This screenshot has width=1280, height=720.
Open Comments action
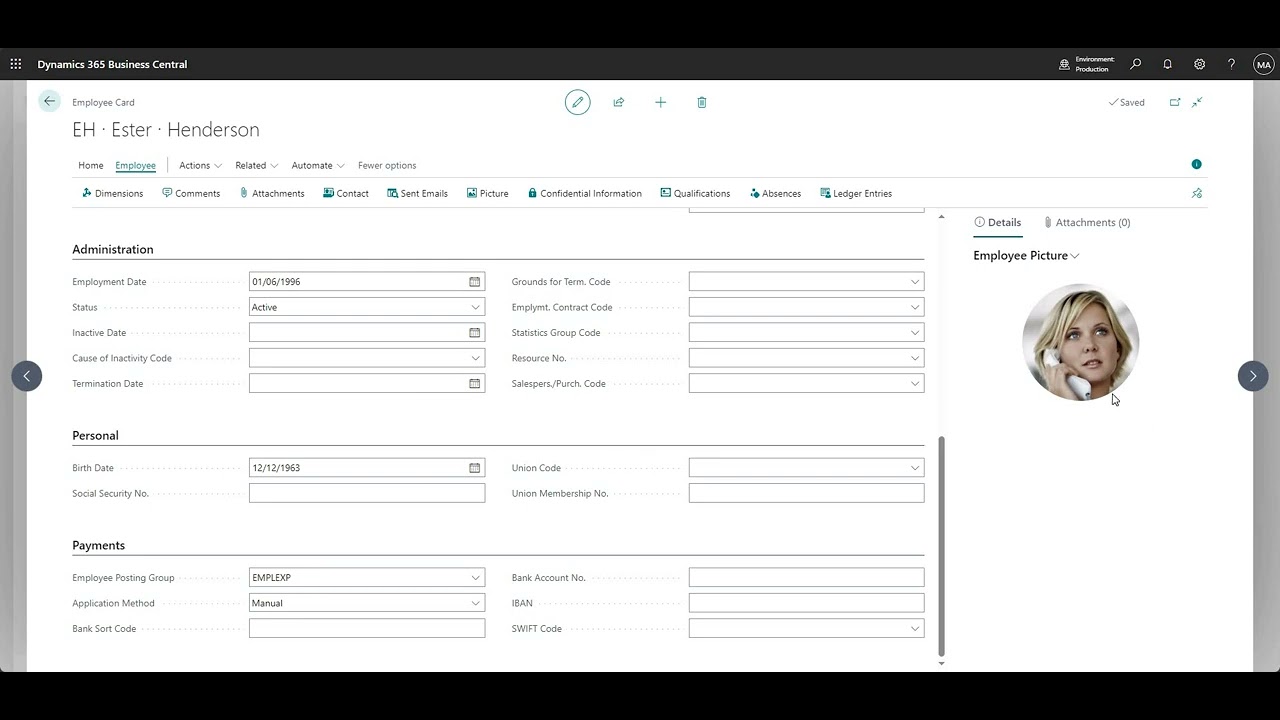coord(191,193)
